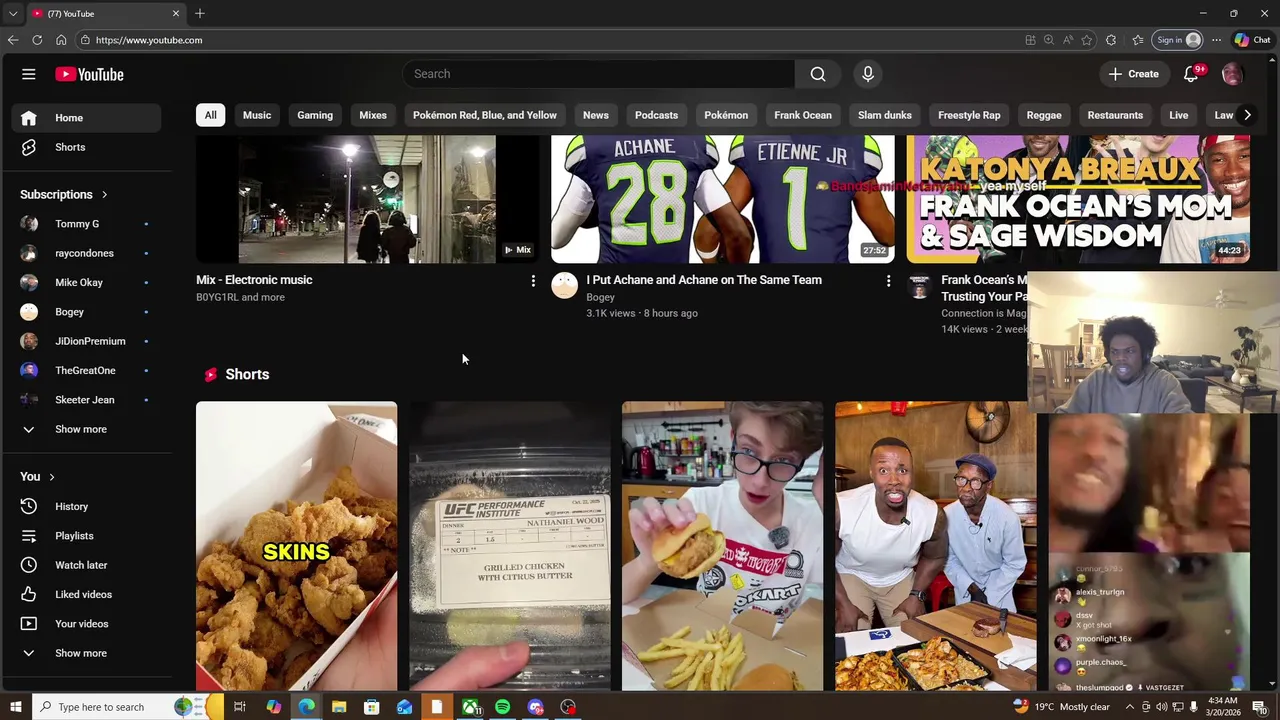Open the notifications bell
1280x720 pixels.
[x=1191, y=74]
